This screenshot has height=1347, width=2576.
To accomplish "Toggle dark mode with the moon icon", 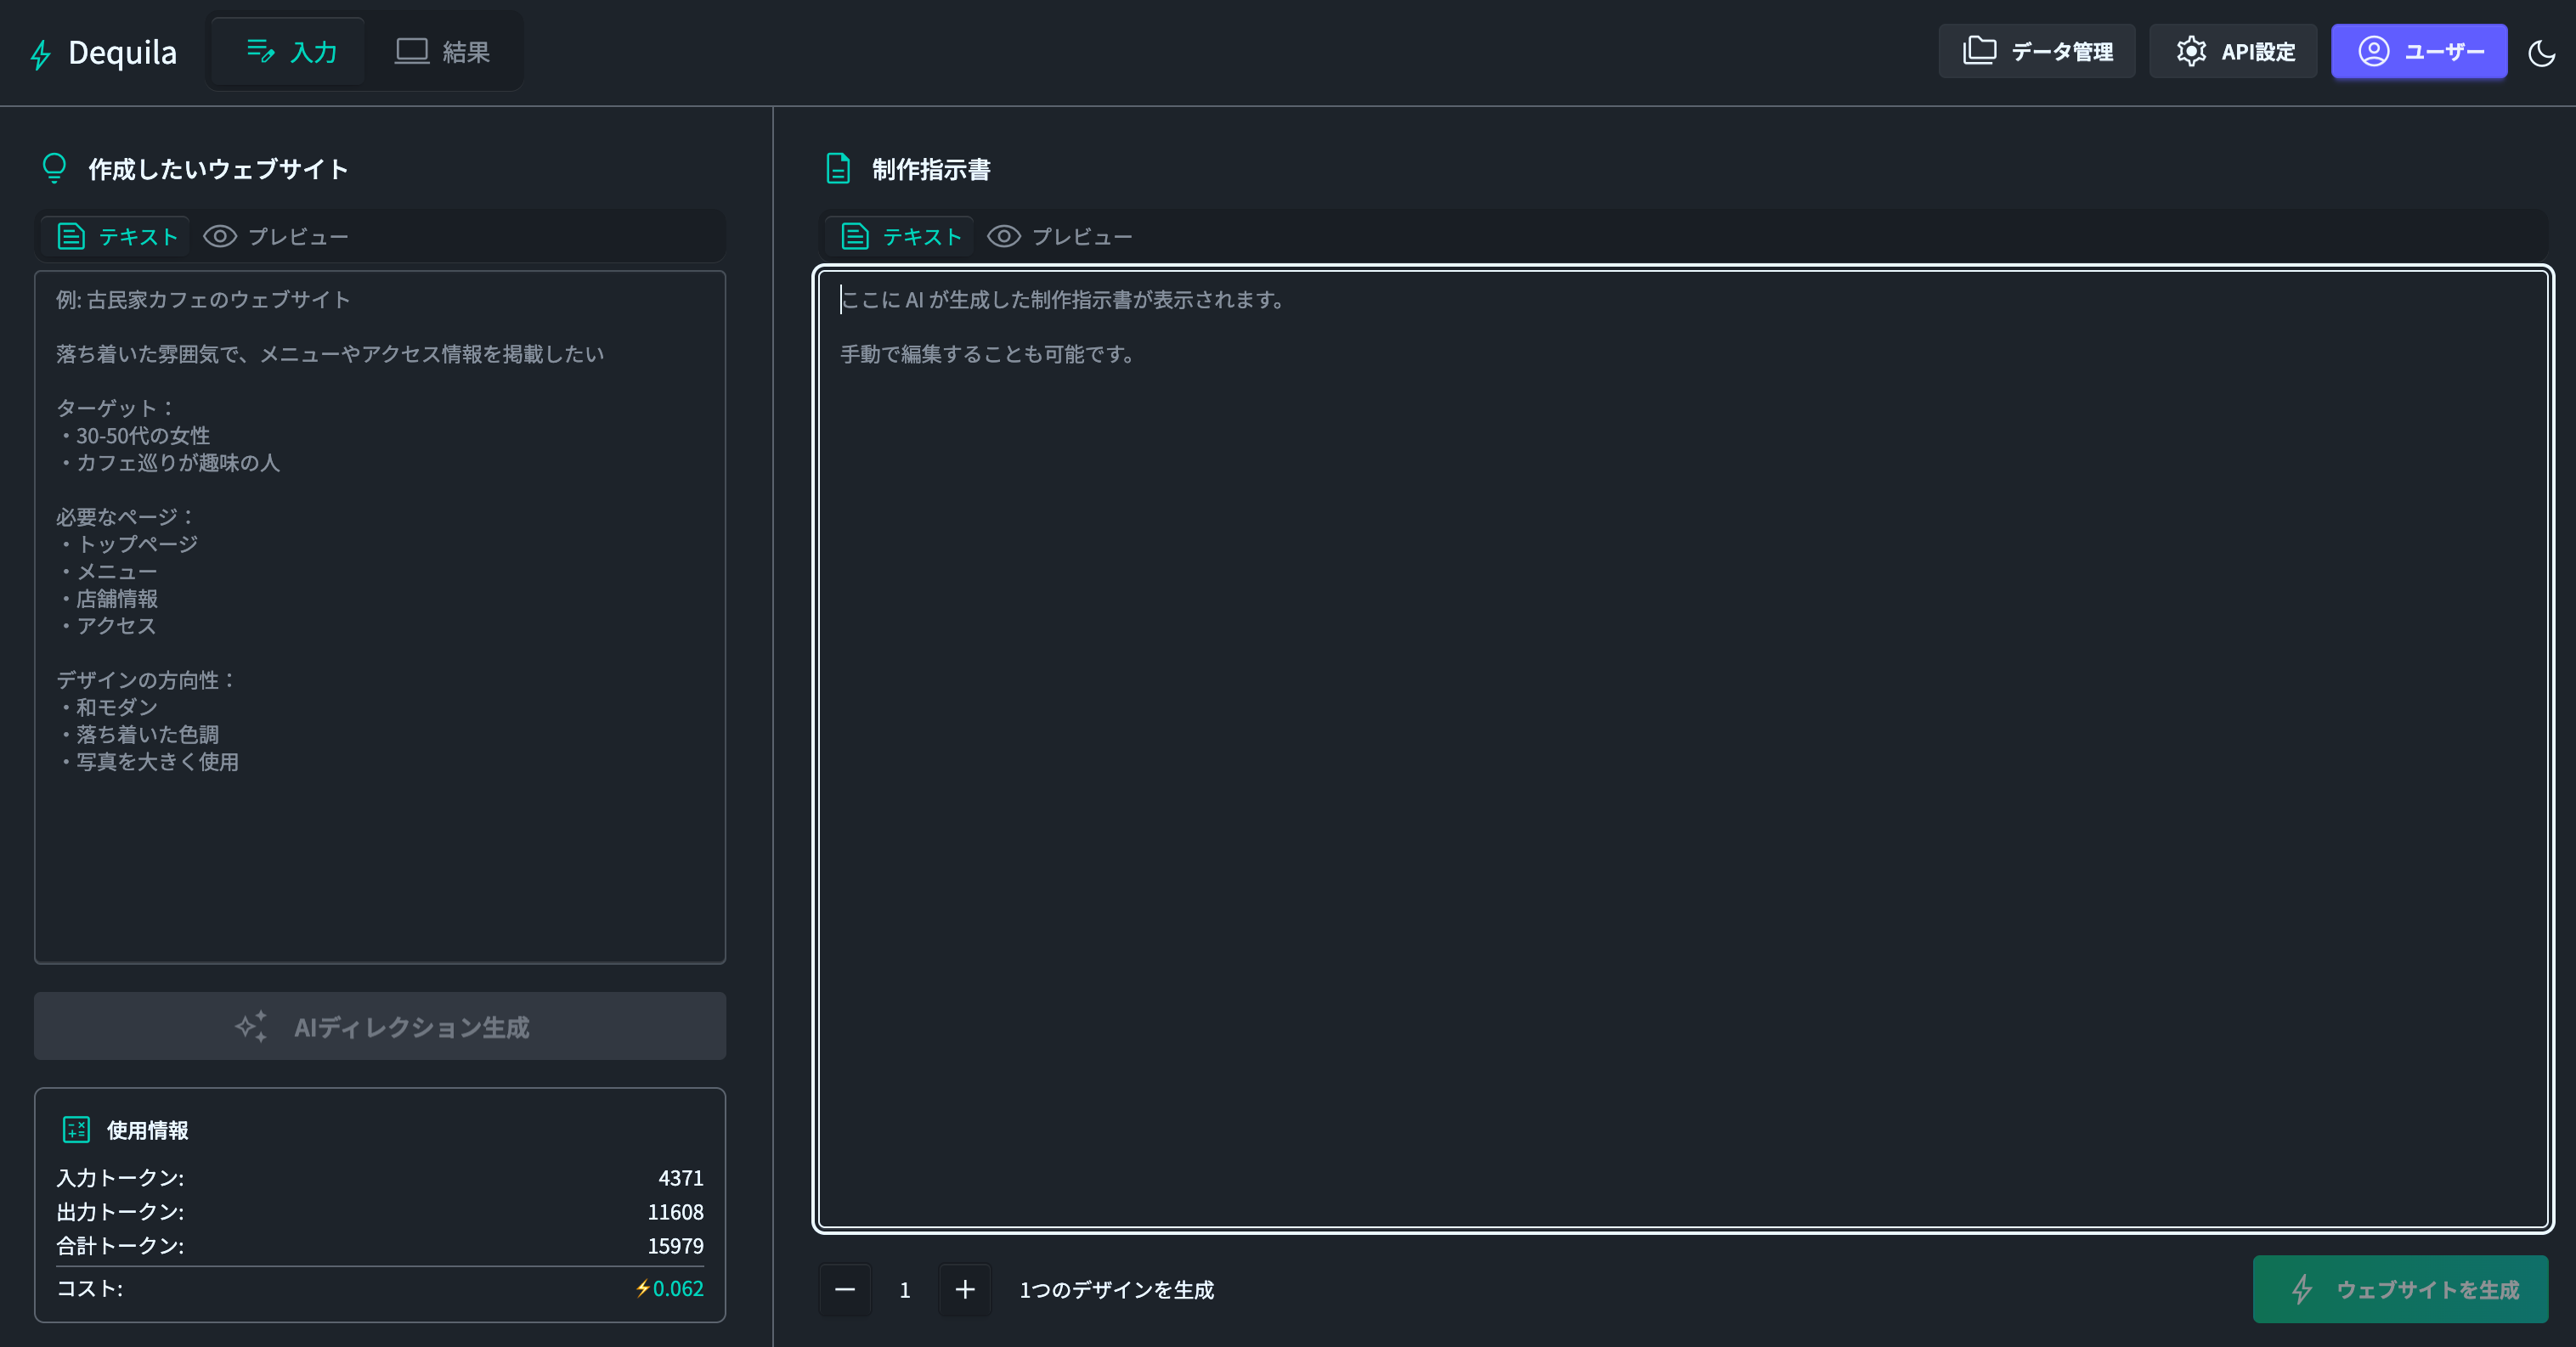I will click(2541, 53).
